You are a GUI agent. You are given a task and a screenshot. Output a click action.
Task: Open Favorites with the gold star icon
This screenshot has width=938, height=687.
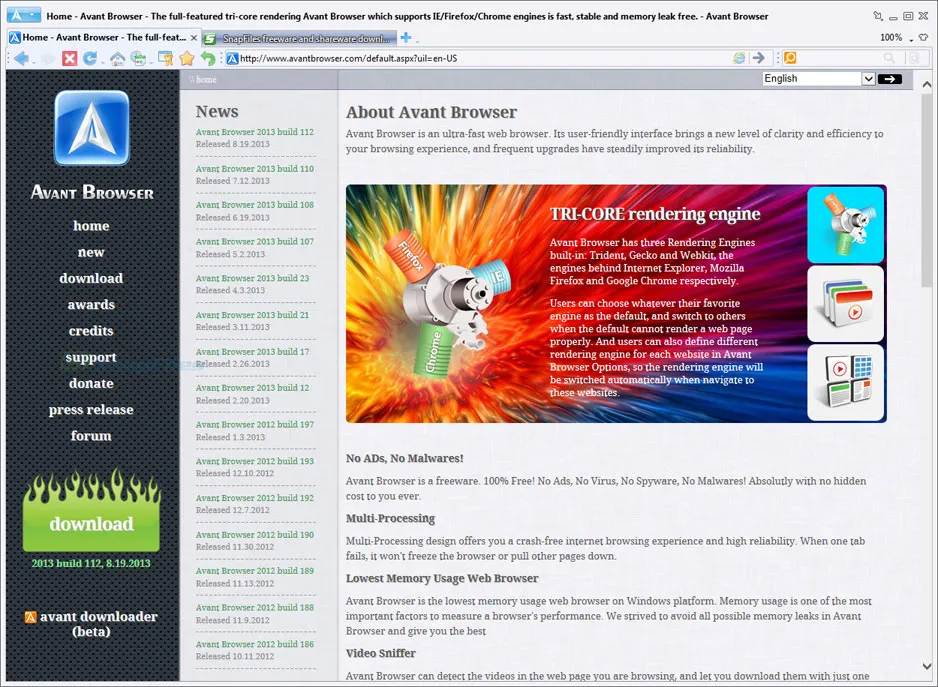pyautogui.click(x=187, y=58)
